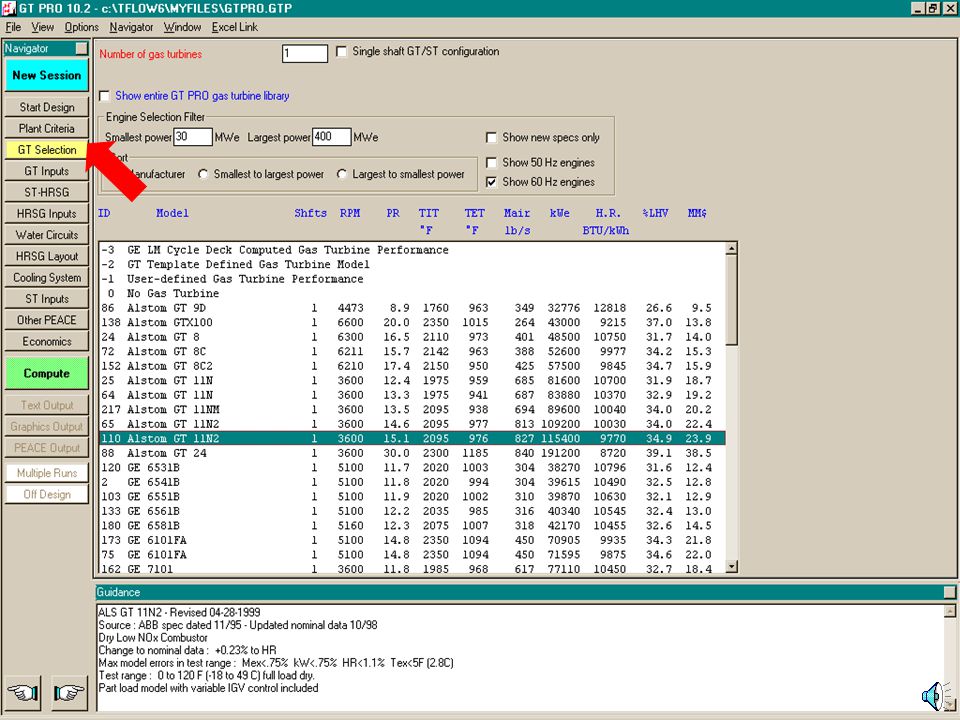Click the speaker audio icon
Viewport: 960px width, 720px height.
935,696
